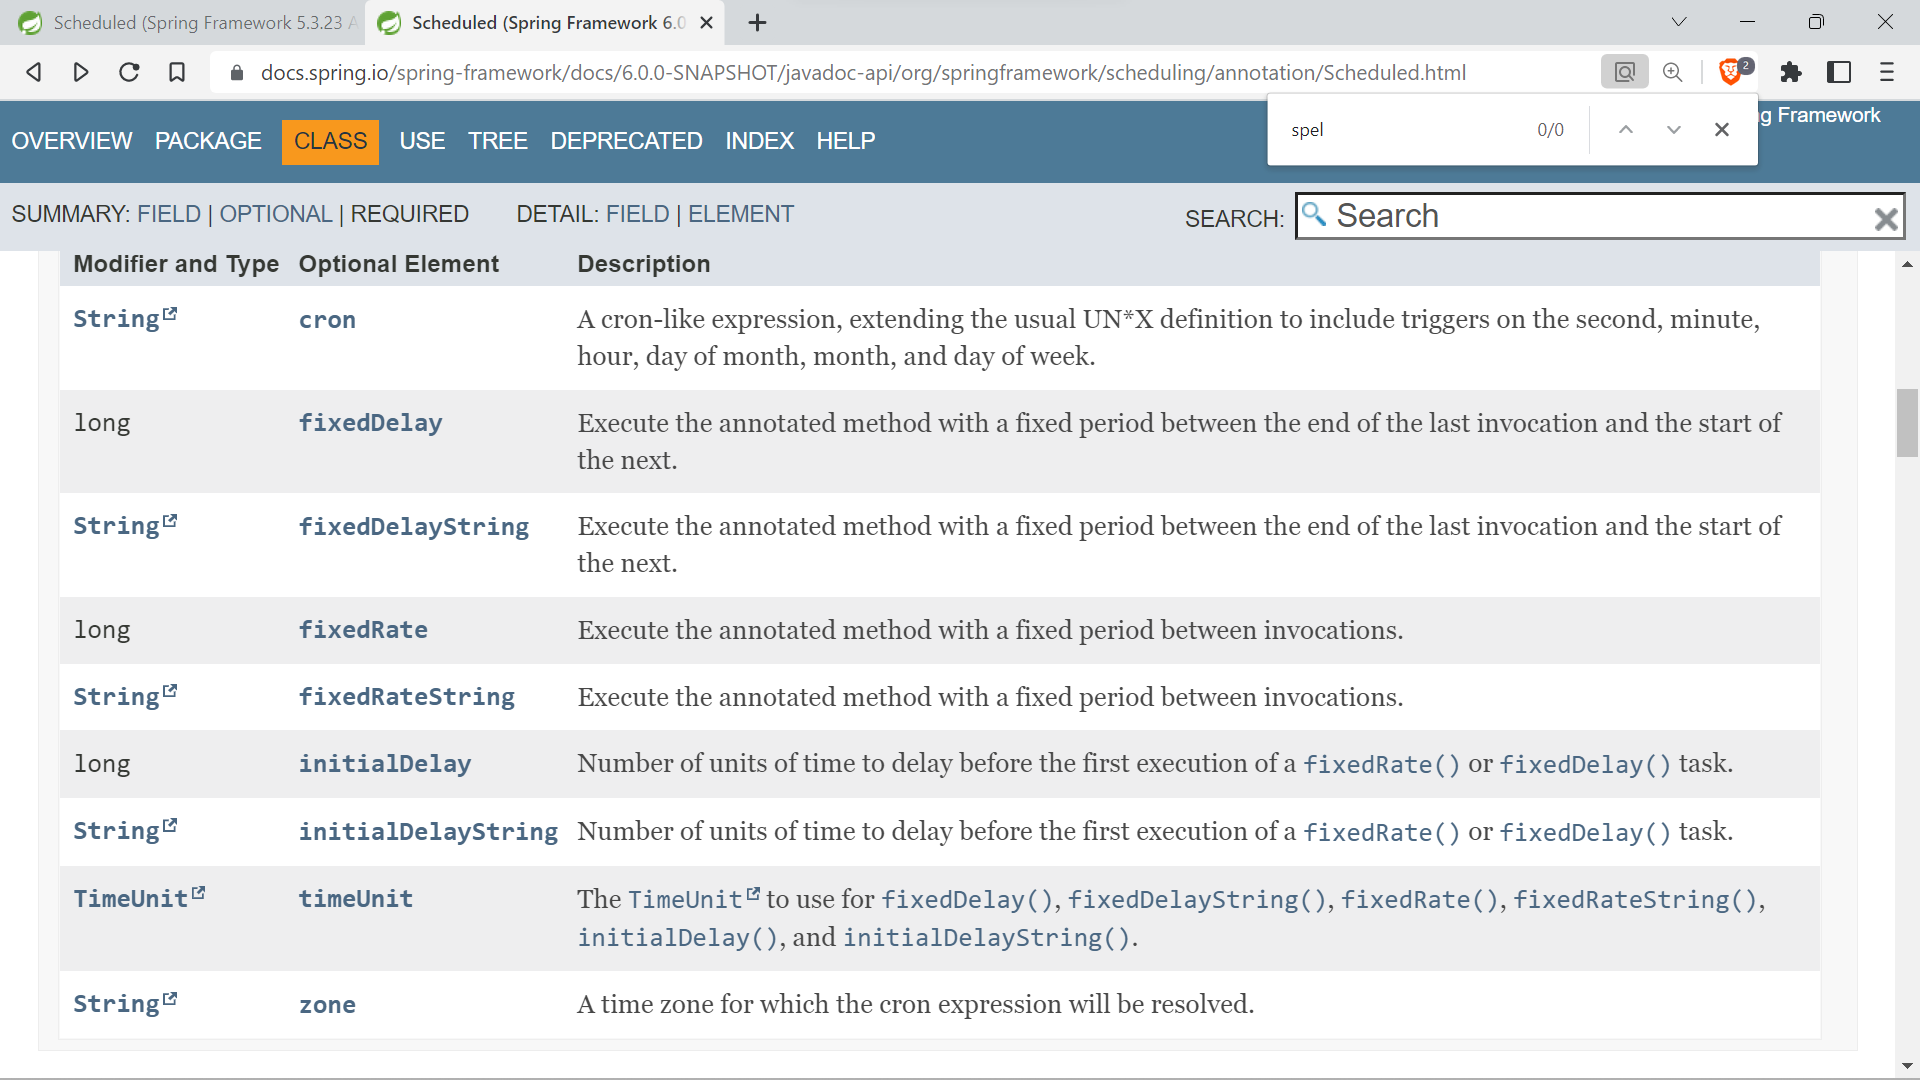This screenshot has width=1920, height=1080.
Task: Open TimeUnit type link in Modifier column
Action: tap(139, 899)
